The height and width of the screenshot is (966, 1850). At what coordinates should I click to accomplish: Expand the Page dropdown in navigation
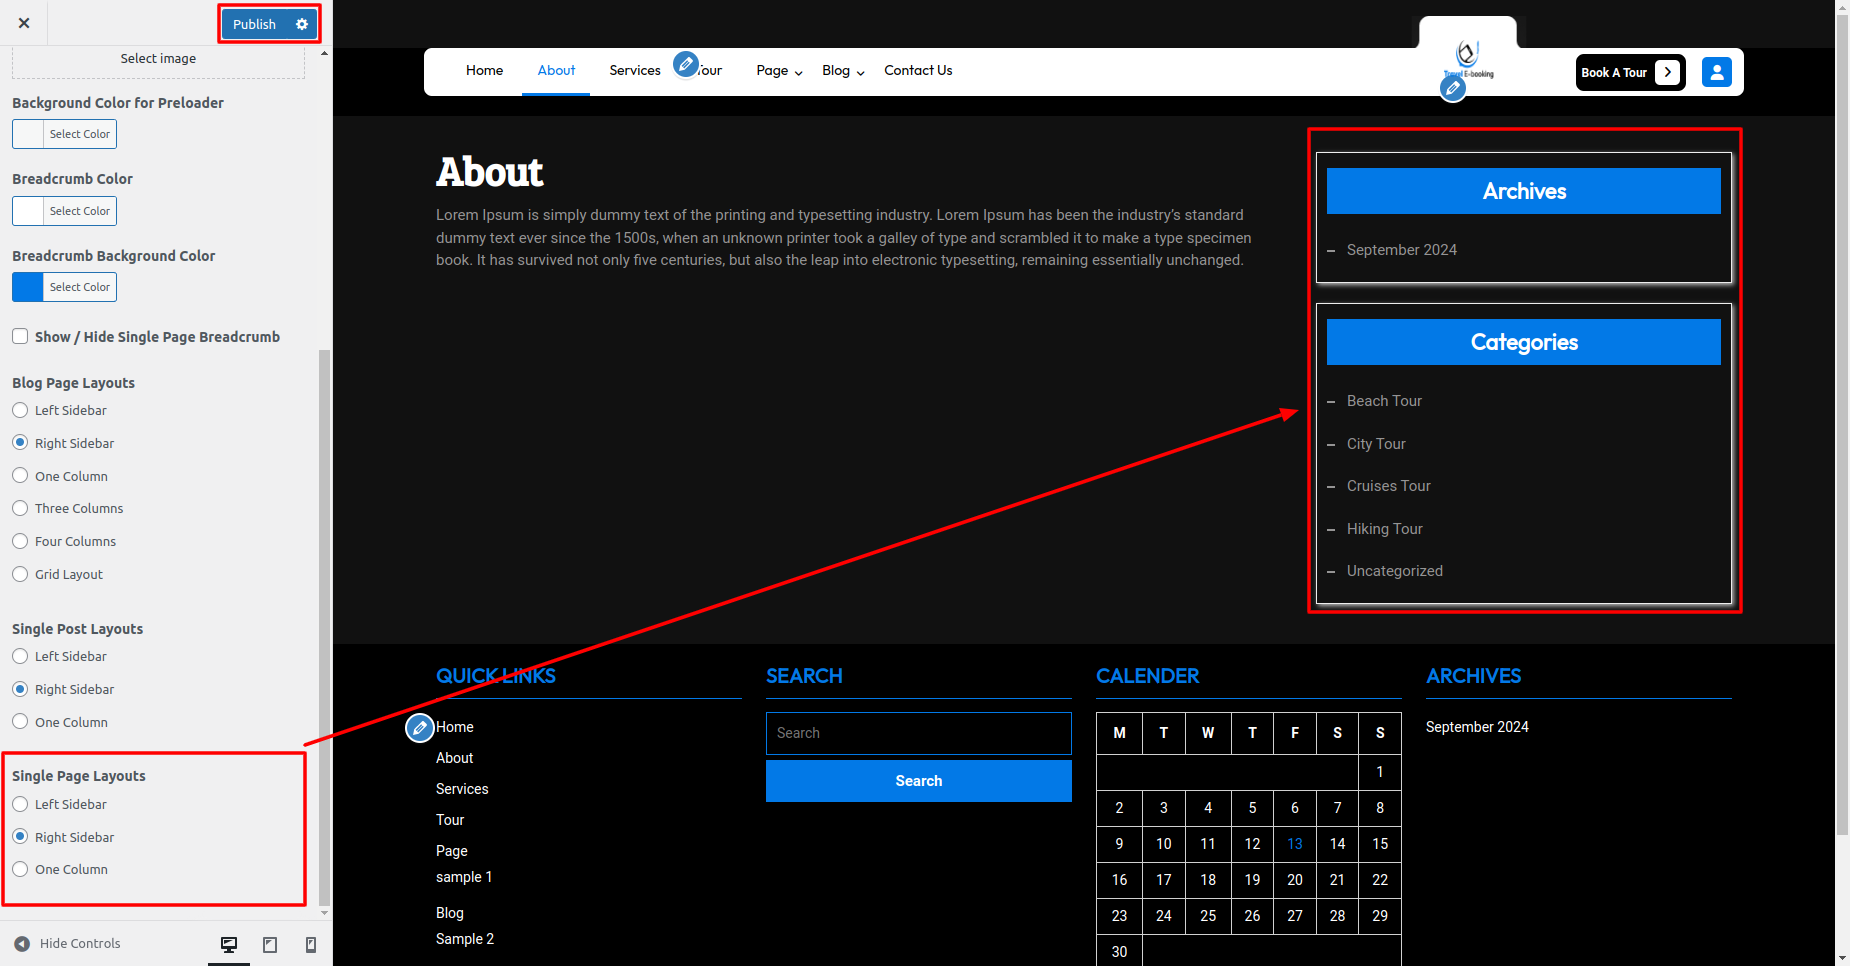click(779, 71)
